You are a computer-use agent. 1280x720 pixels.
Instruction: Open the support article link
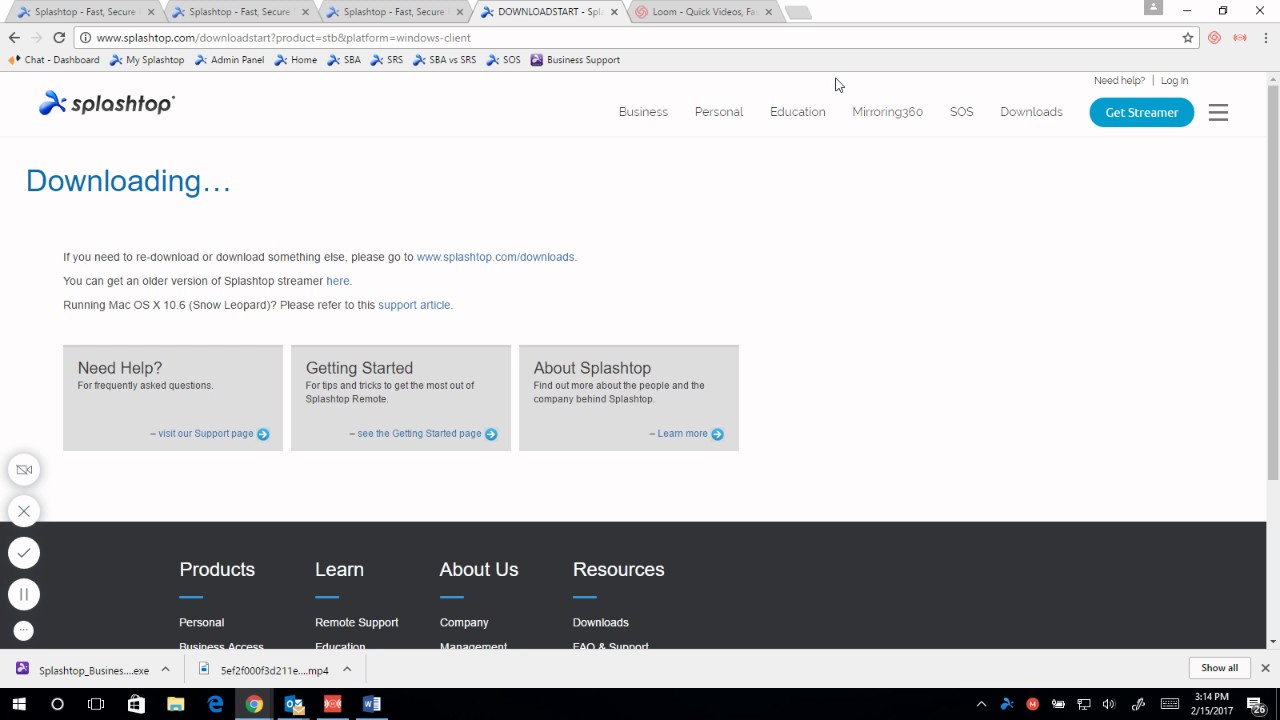pos(414,305)
